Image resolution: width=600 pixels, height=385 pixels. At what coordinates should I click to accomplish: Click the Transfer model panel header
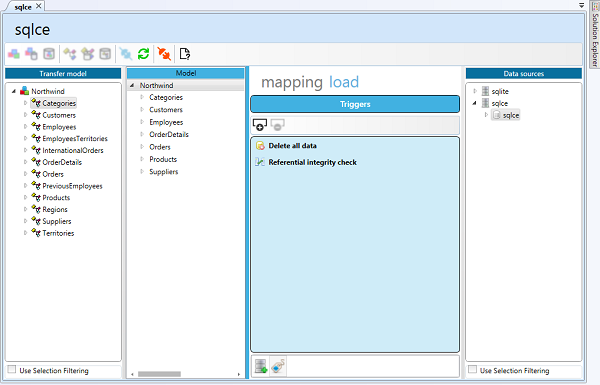click(x=63, y=73)
